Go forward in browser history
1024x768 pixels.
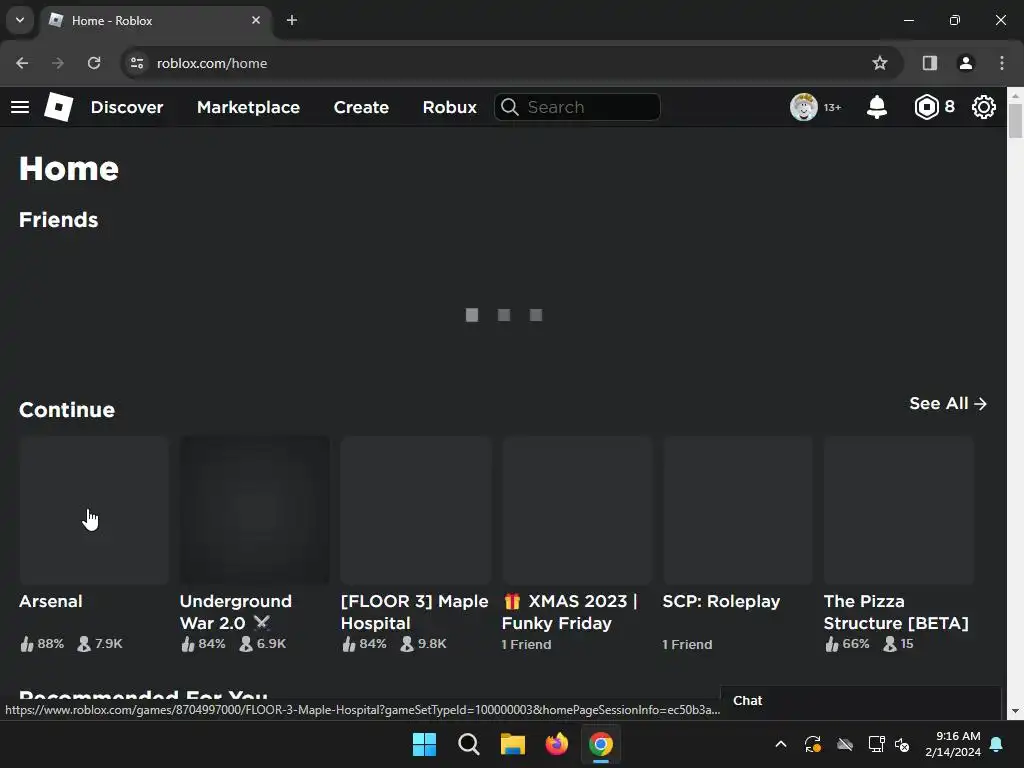point(58,63)
